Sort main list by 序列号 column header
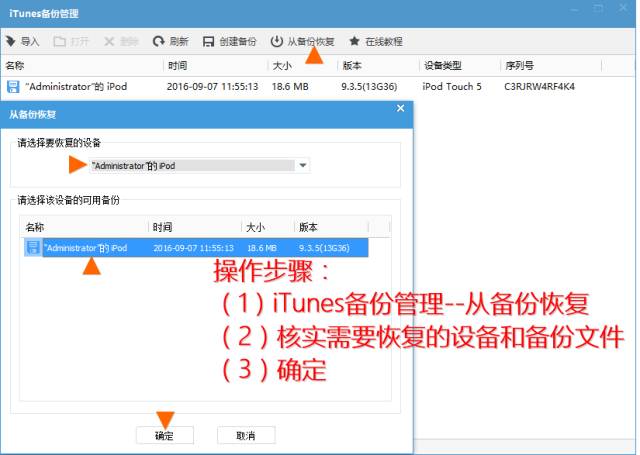 [551, 65]
